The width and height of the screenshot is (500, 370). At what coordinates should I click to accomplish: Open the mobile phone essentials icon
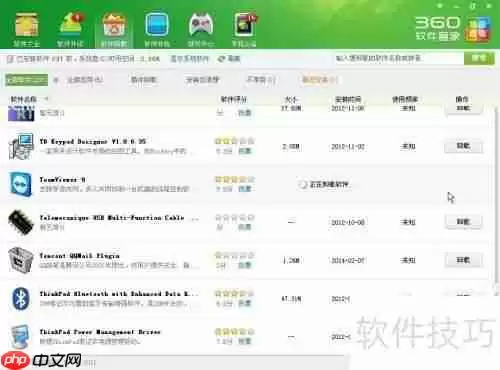(245, 25)
